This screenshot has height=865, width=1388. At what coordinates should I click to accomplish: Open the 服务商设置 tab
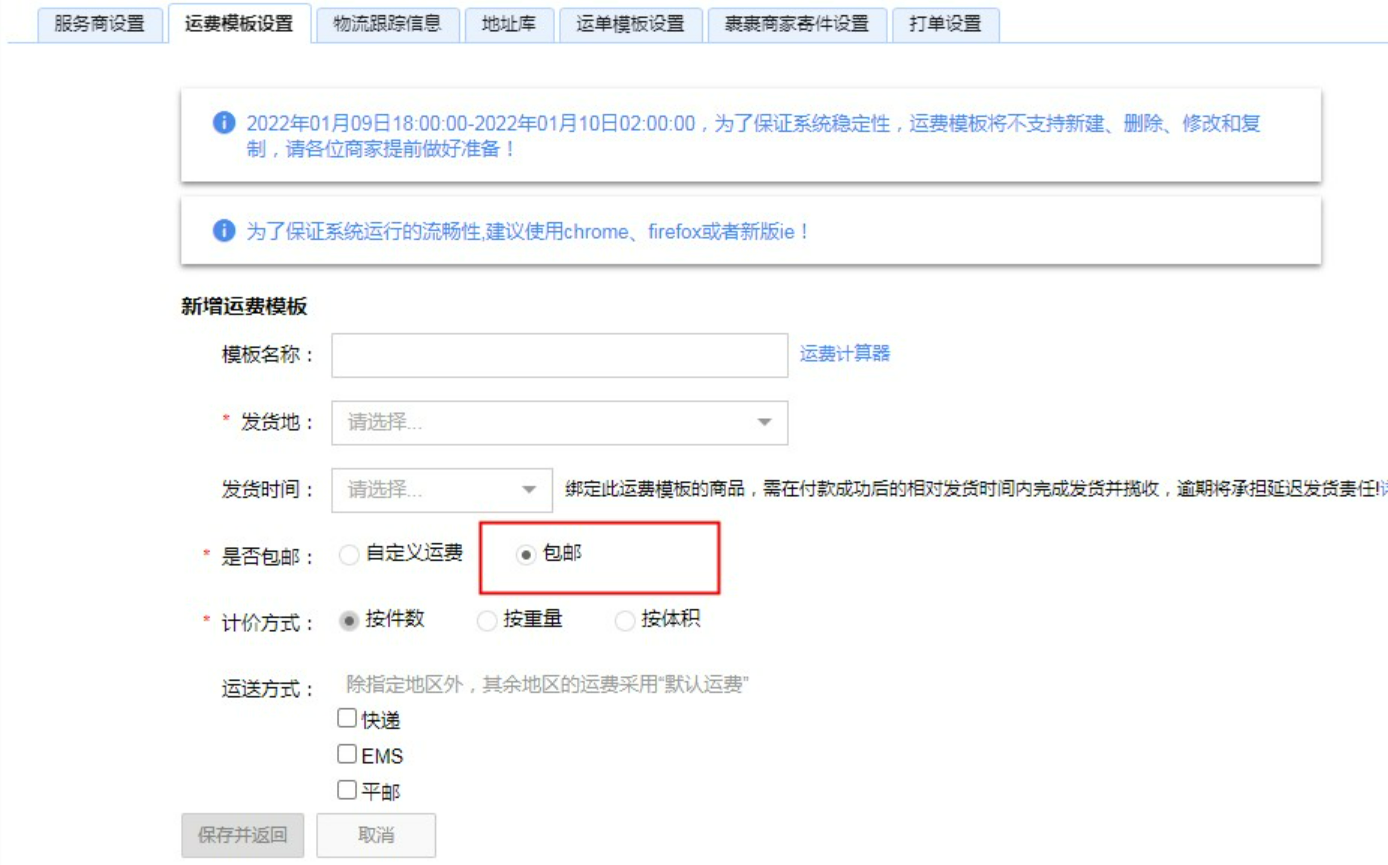pyautogui.click(x=100, y=24)
